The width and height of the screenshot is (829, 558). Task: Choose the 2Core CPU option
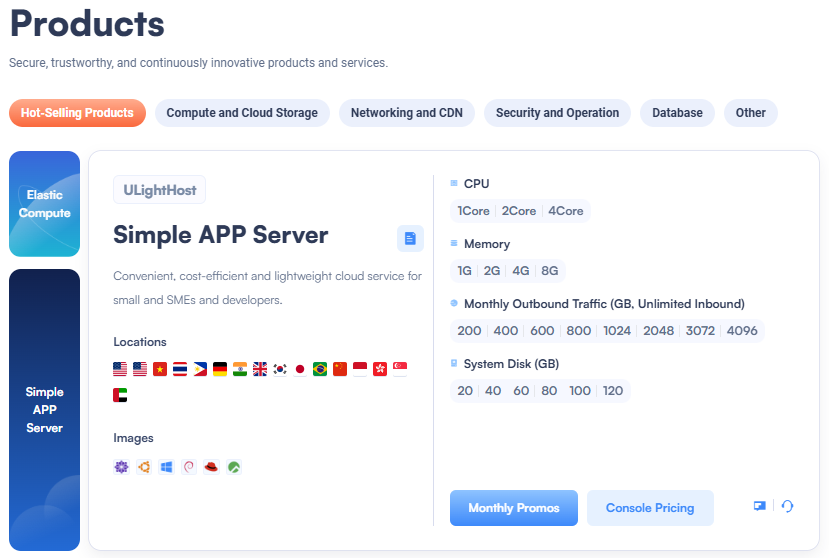[x=519, y=211]
